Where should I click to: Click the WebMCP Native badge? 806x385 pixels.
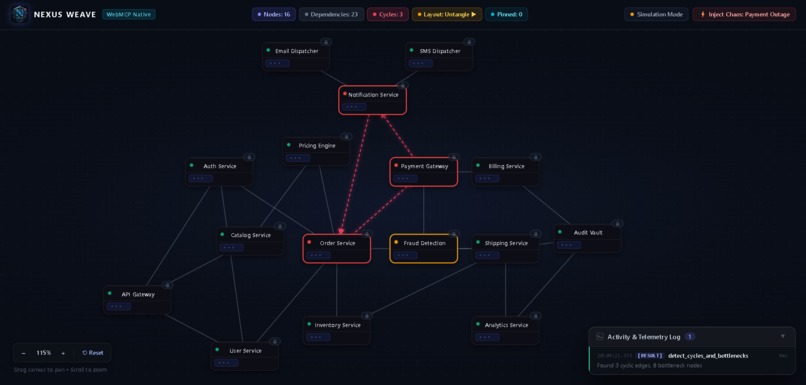coord(129,14)
